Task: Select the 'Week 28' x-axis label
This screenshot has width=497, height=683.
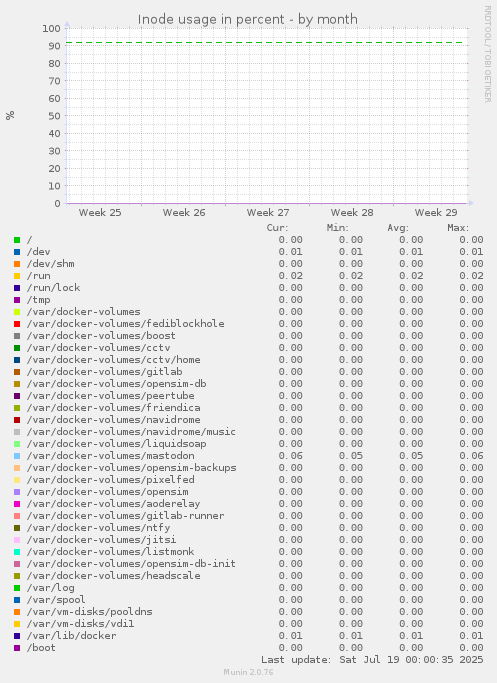Action: point(352,213)
